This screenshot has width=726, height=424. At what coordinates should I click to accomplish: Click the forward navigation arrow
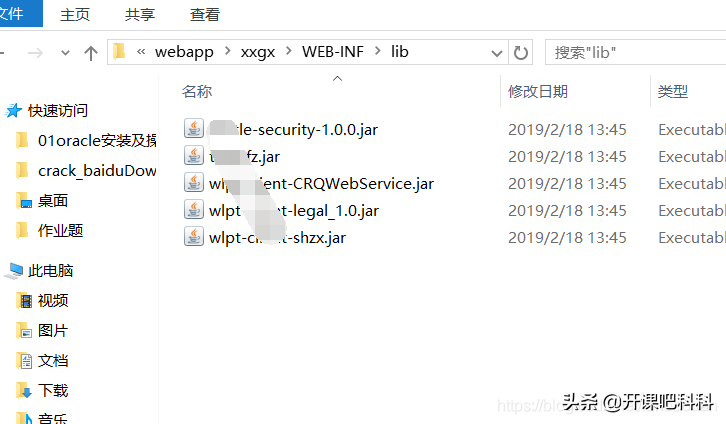(35, 53)
